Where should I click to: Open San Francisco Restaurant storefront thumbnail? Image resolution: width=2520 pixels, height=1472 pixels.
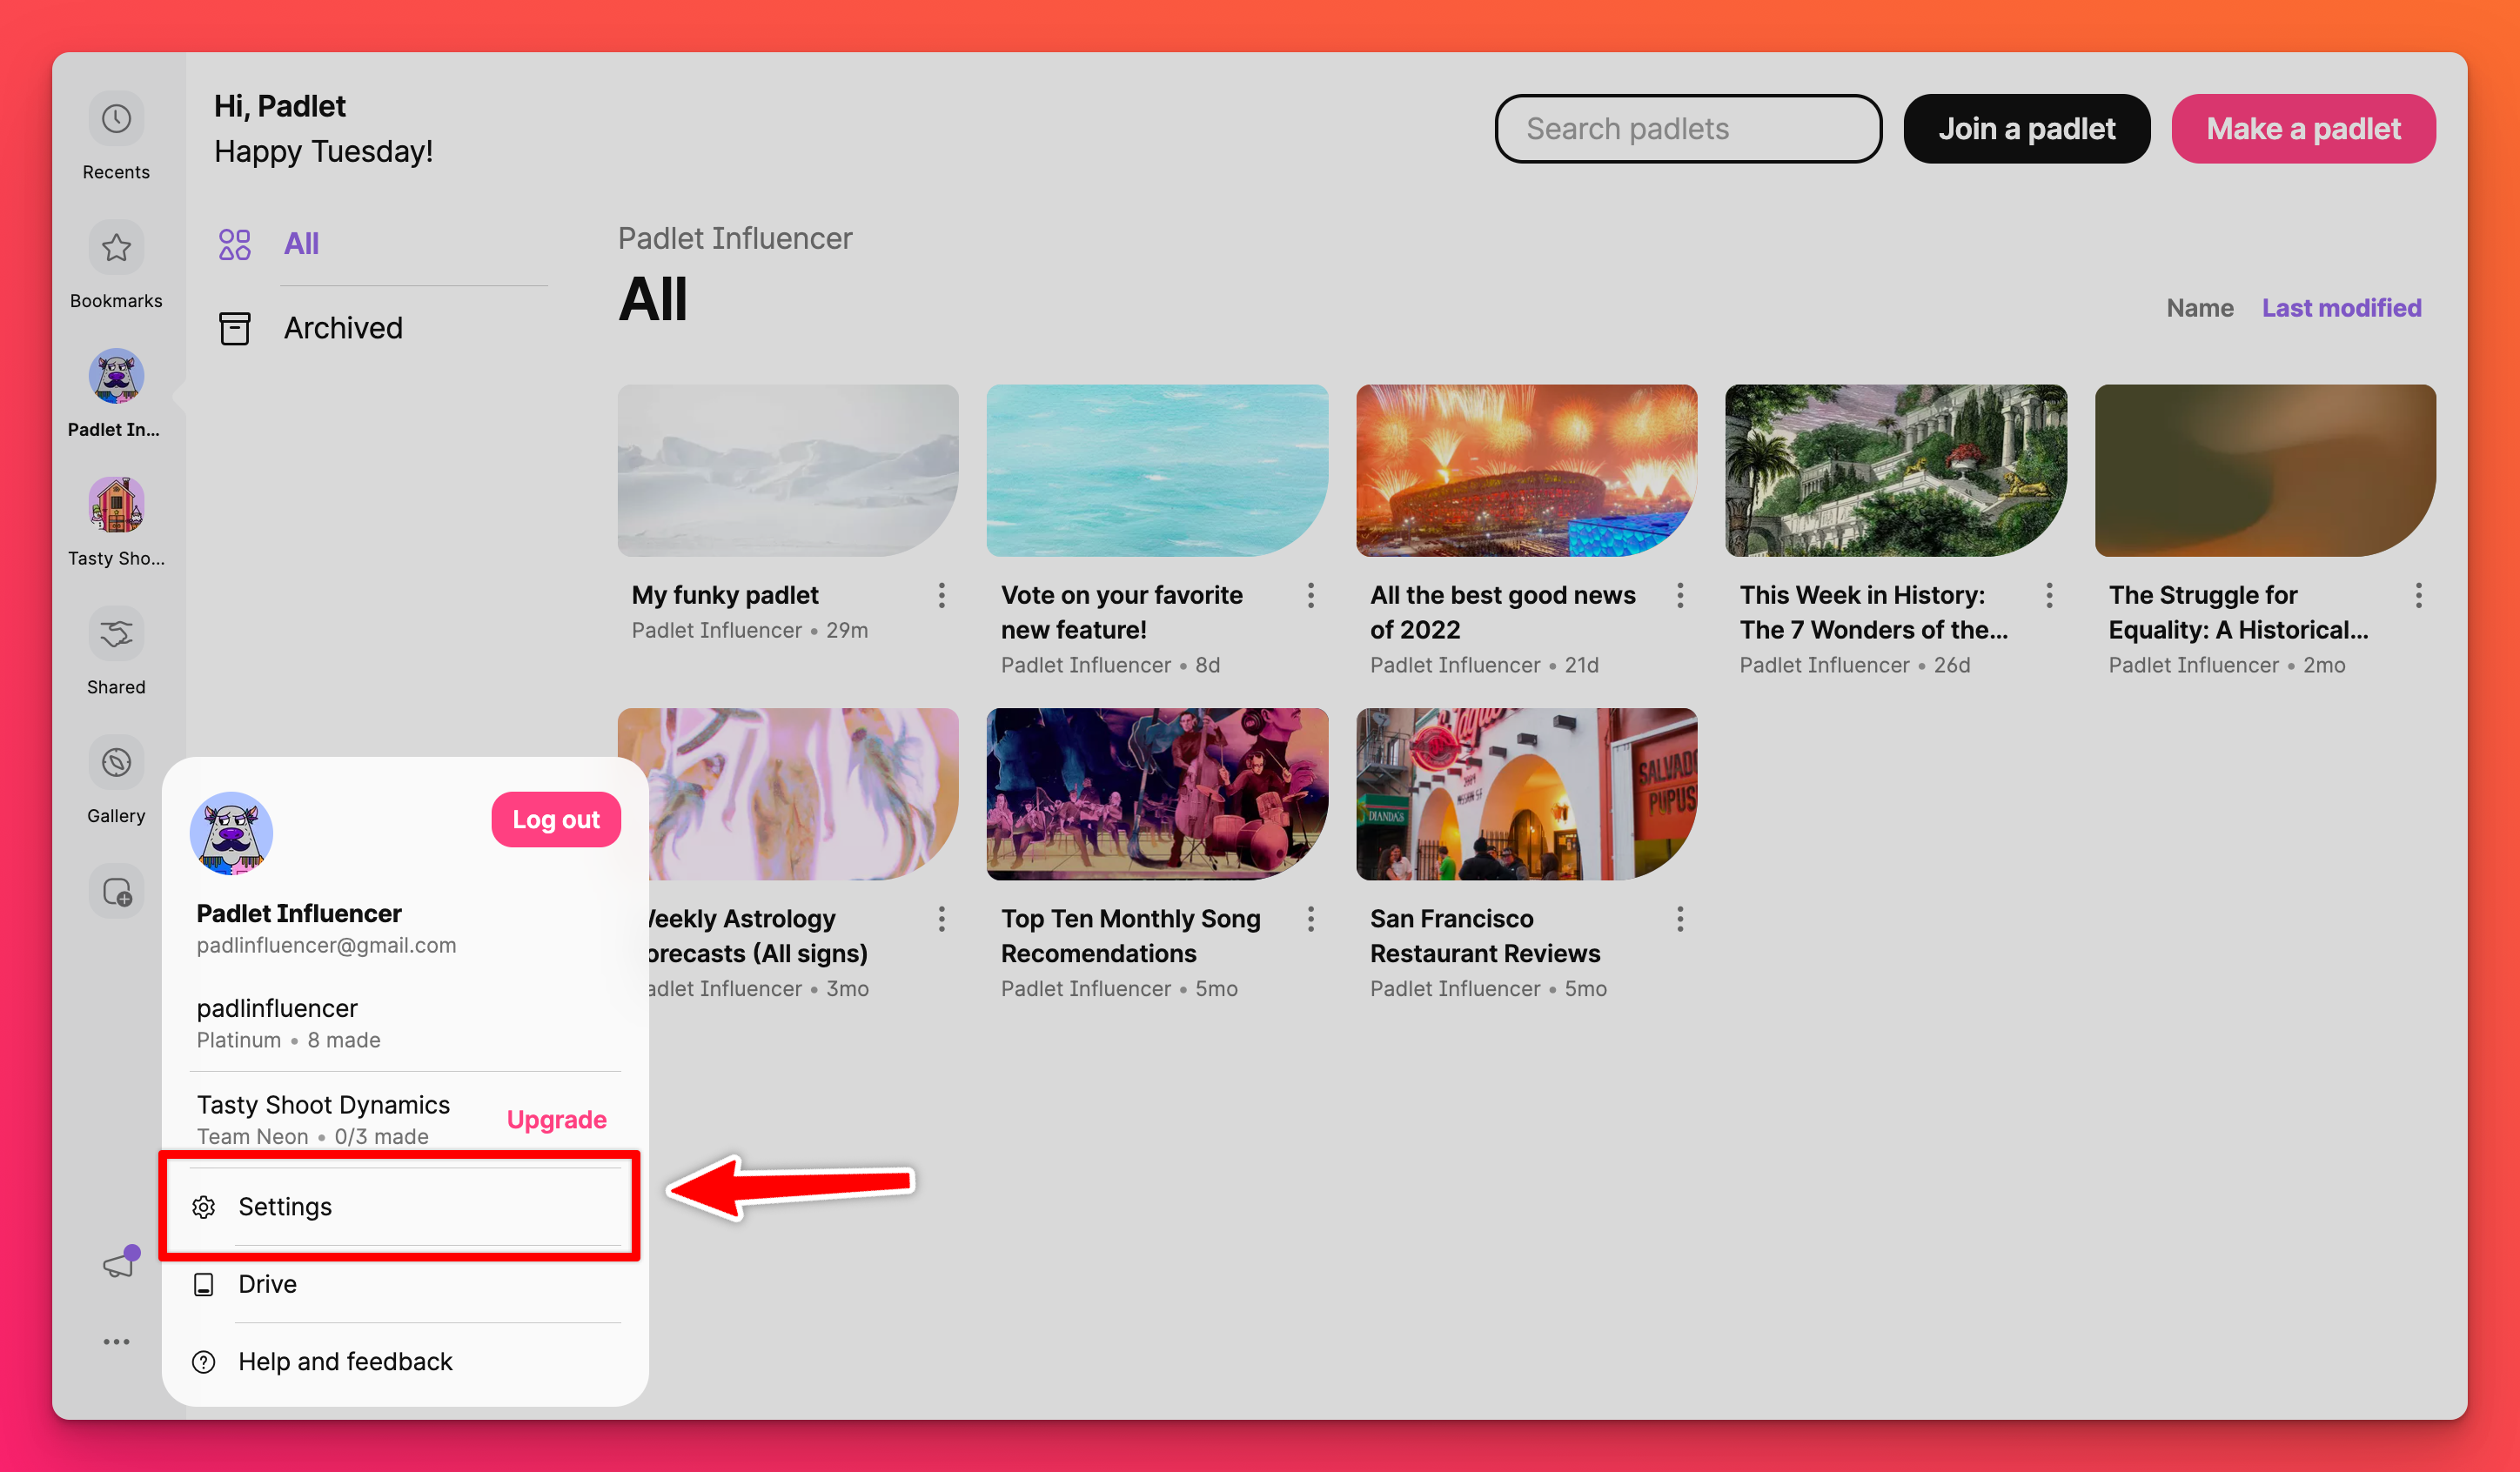[x=1526, y=794]
